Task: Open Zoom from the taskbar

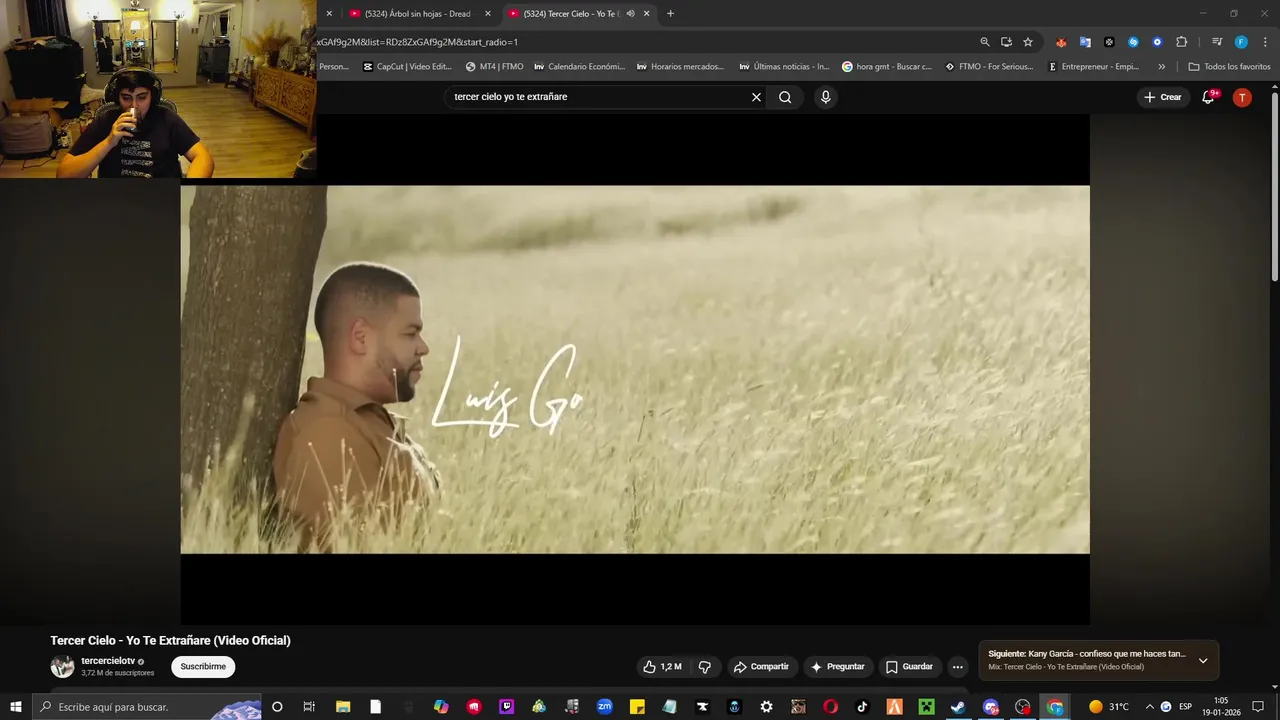Action: (x=604, y=707)
